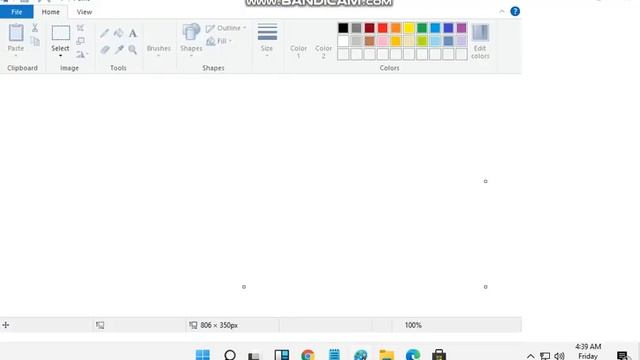Click the Resize icon in Image group
Screen dimensions: 640x360
click(80, 41)
